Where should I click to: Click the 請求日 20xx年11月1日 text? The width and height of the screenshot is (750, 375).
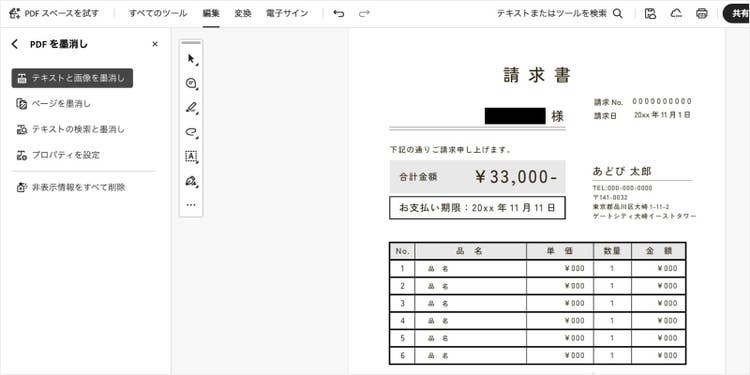point(642,115)
